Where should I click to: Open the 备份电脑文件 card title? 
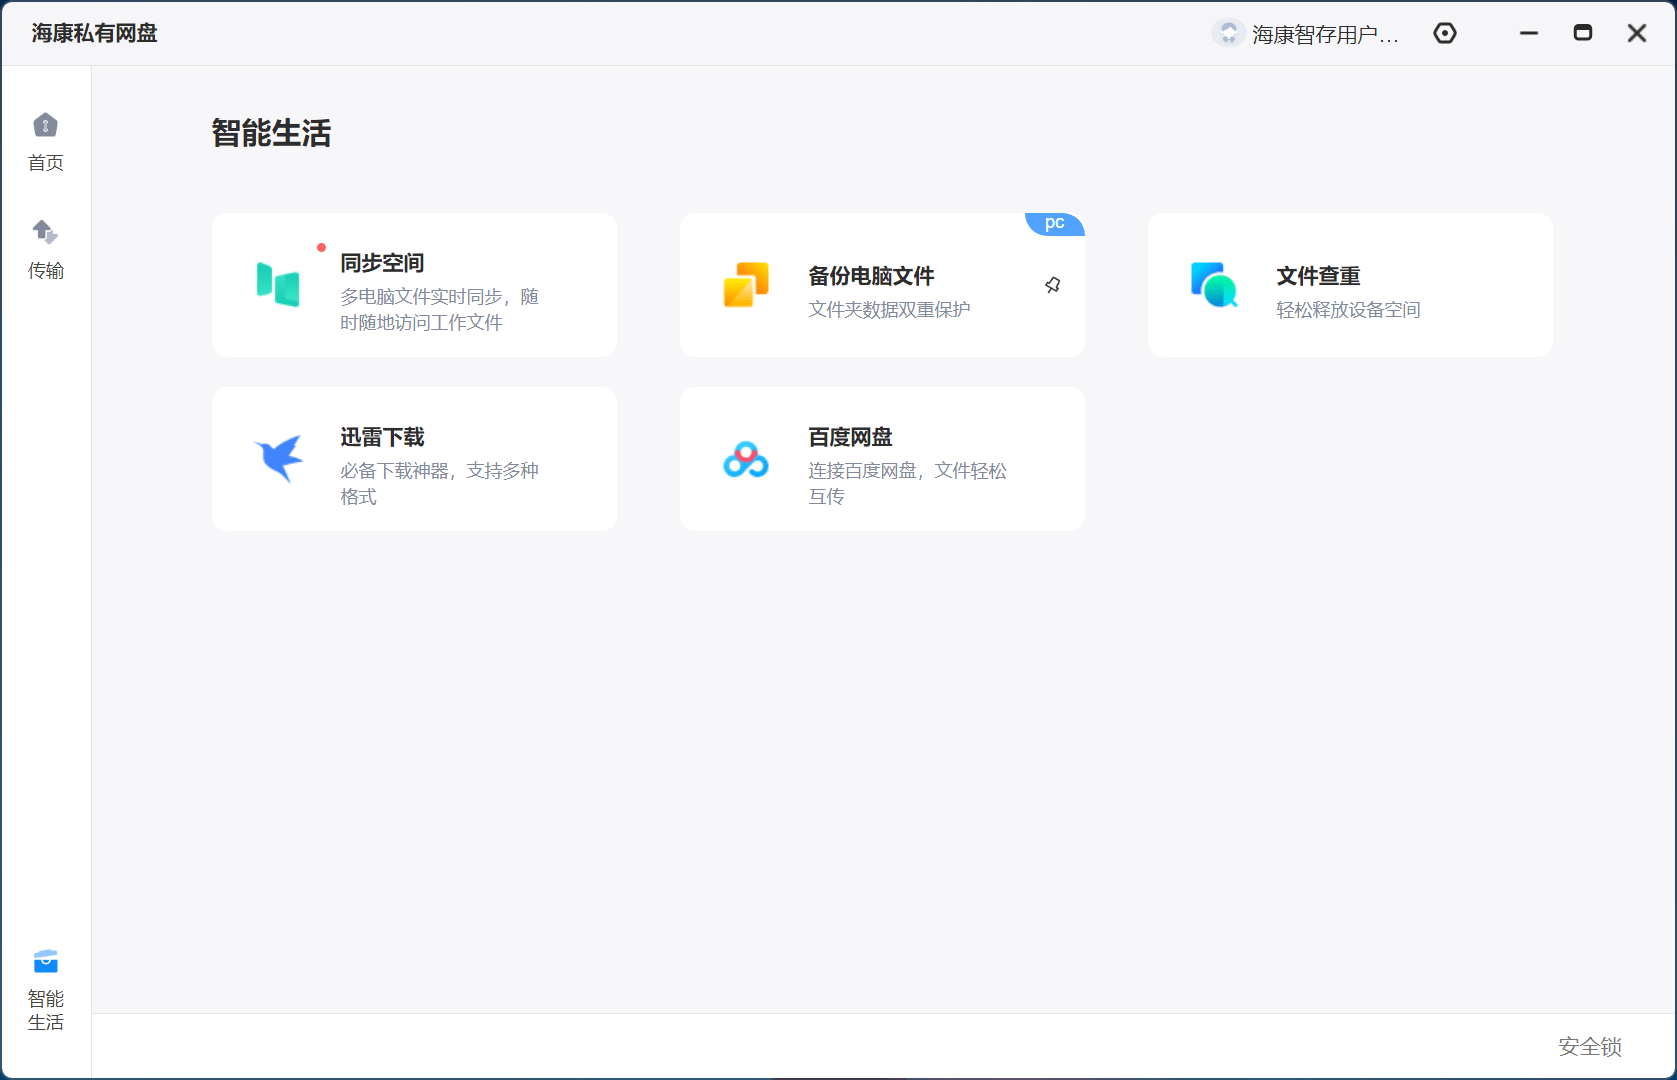pos(871,276)
